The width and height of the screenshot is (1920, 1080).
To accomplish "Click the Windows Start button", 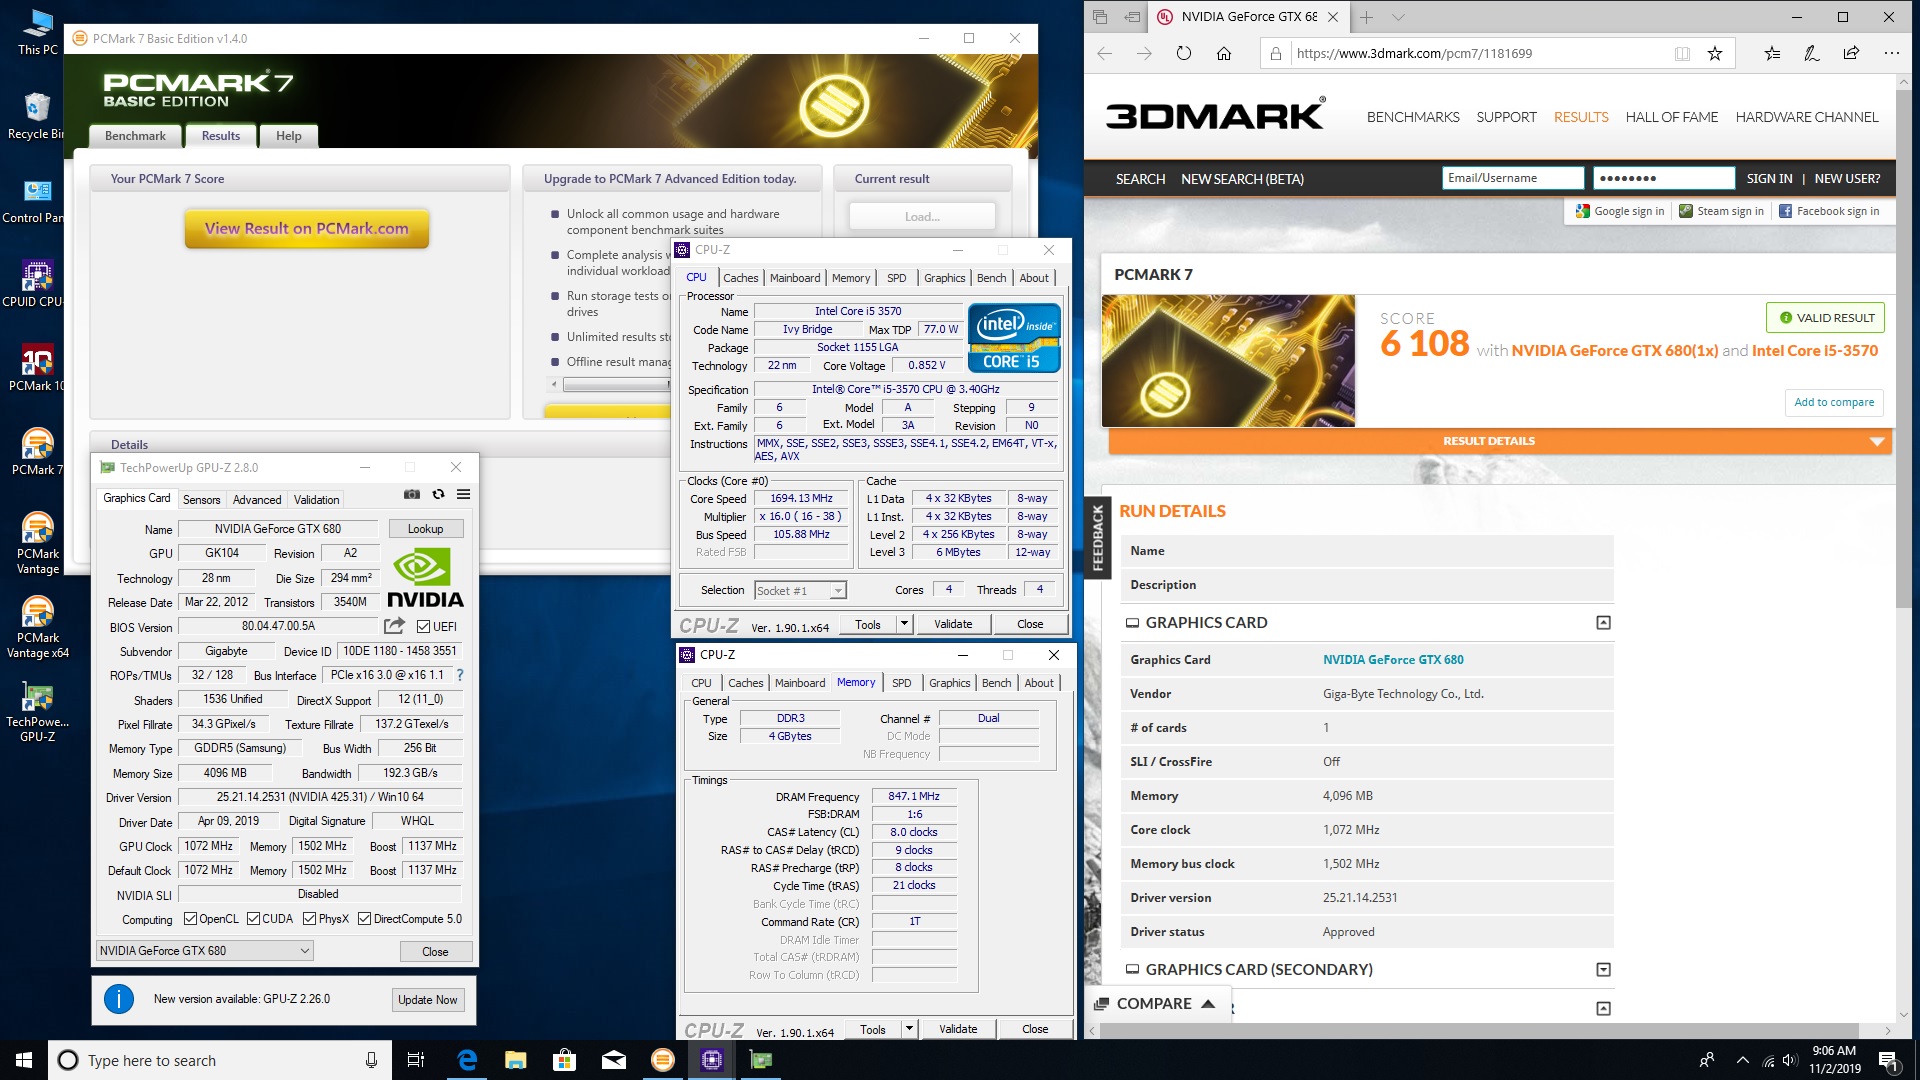I will pyautogui.click(x=24, y=1060).
